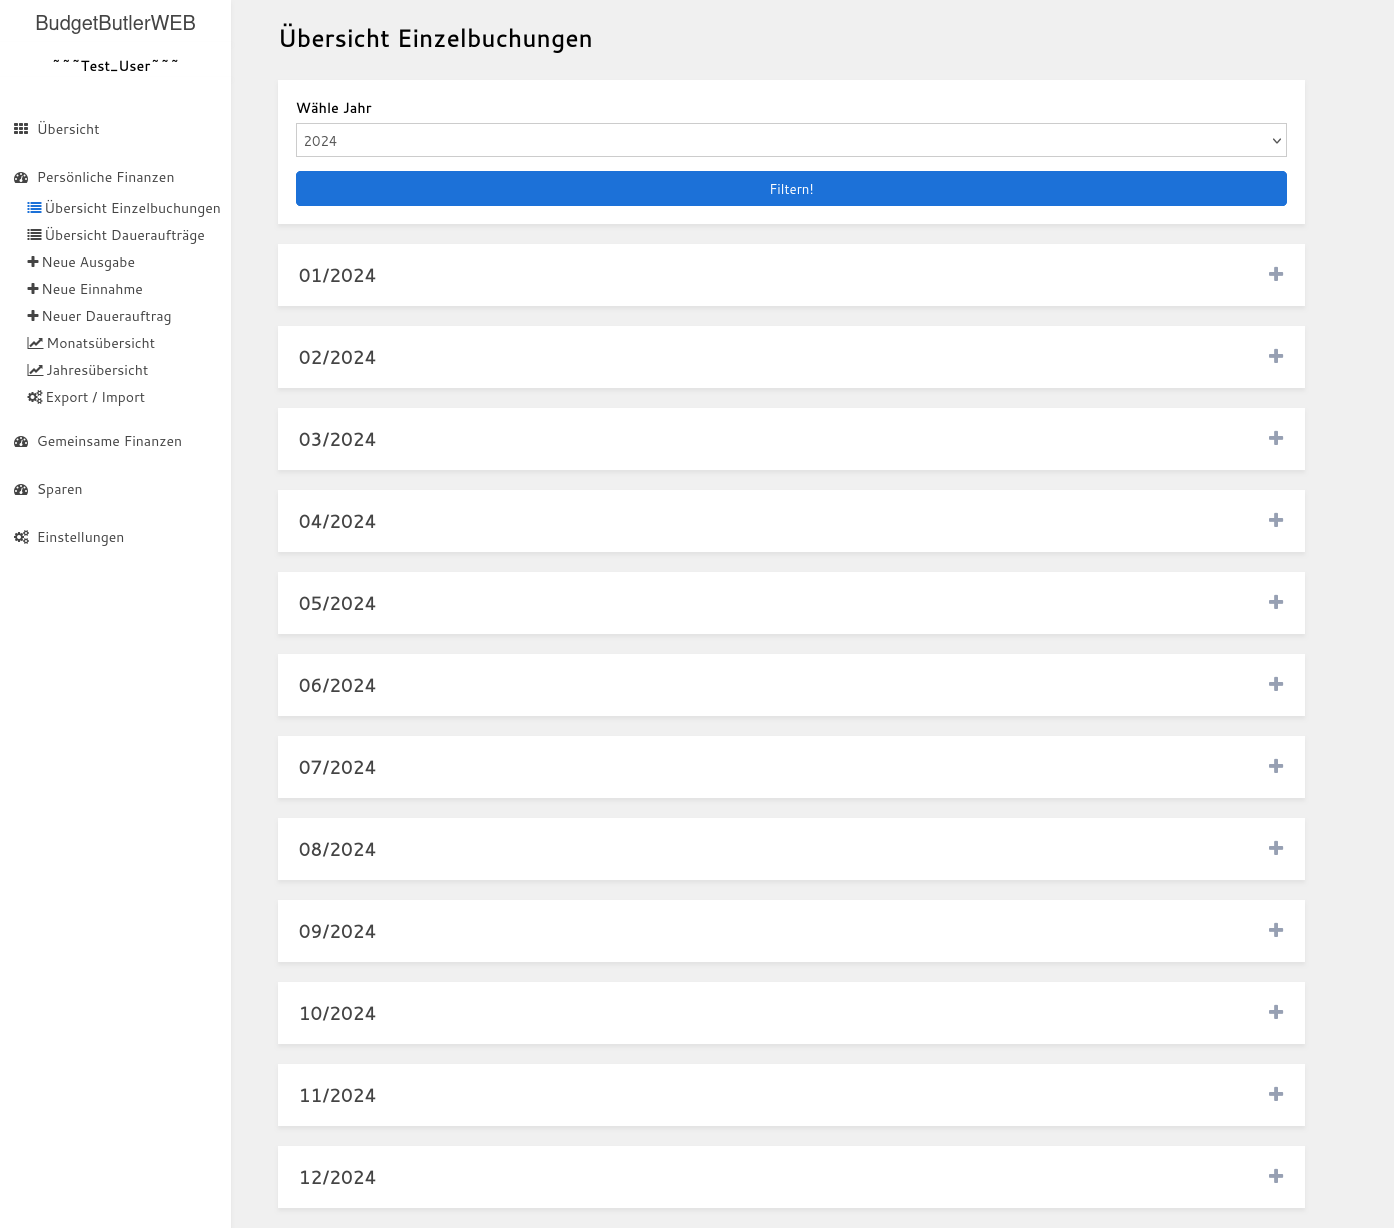Select Neuer Dauerauftrag in sidebar
The width and height of the screenshot is (1394, 1228).
point(106,316)
